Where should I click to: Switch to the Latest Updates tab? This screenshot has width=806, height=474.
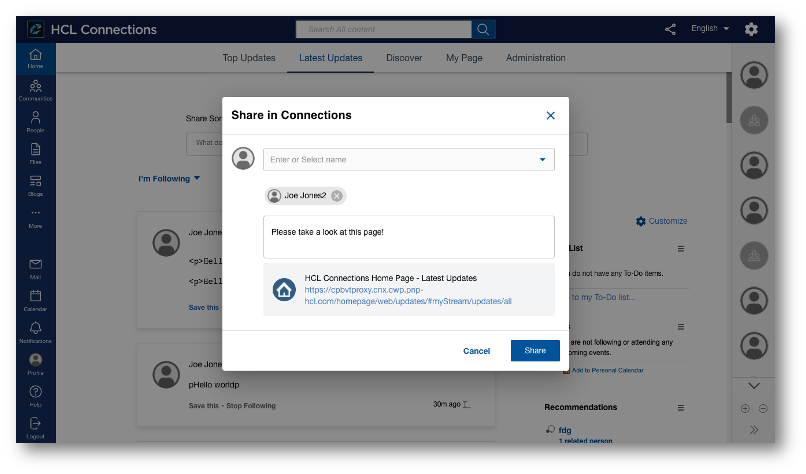(331, 58)
